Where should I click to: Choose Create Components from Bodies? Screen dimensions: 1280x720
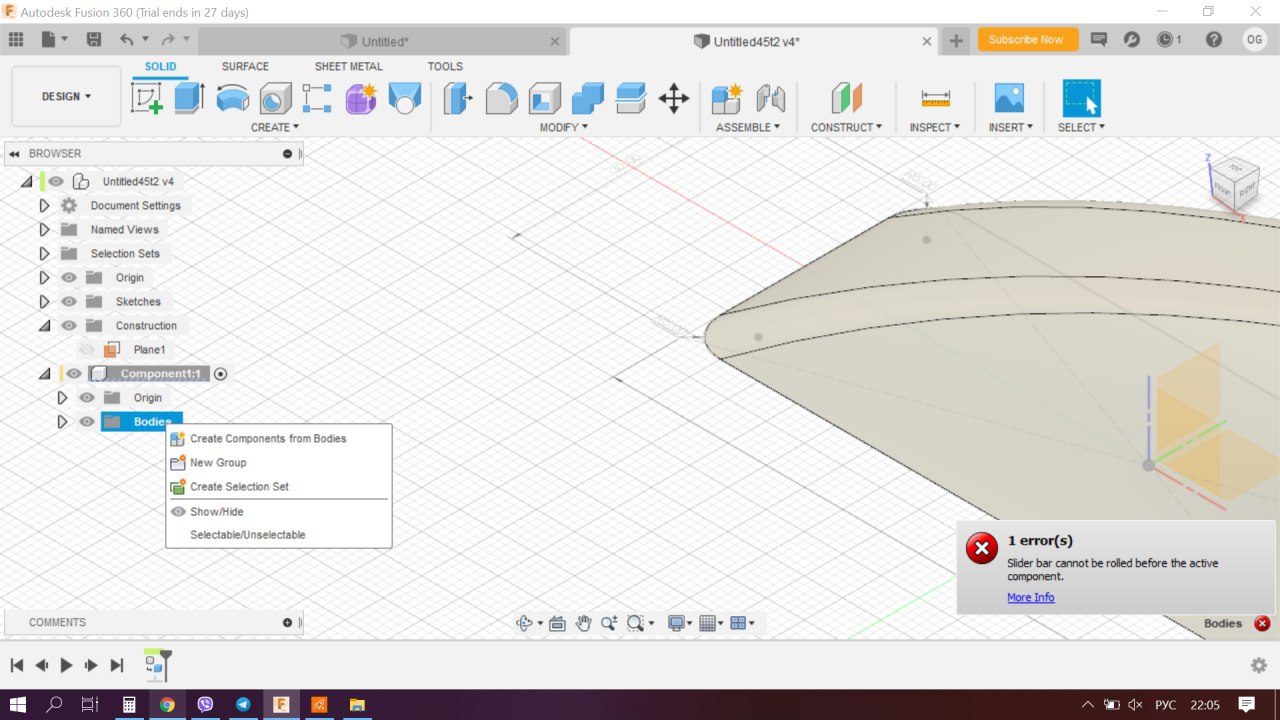268,439
